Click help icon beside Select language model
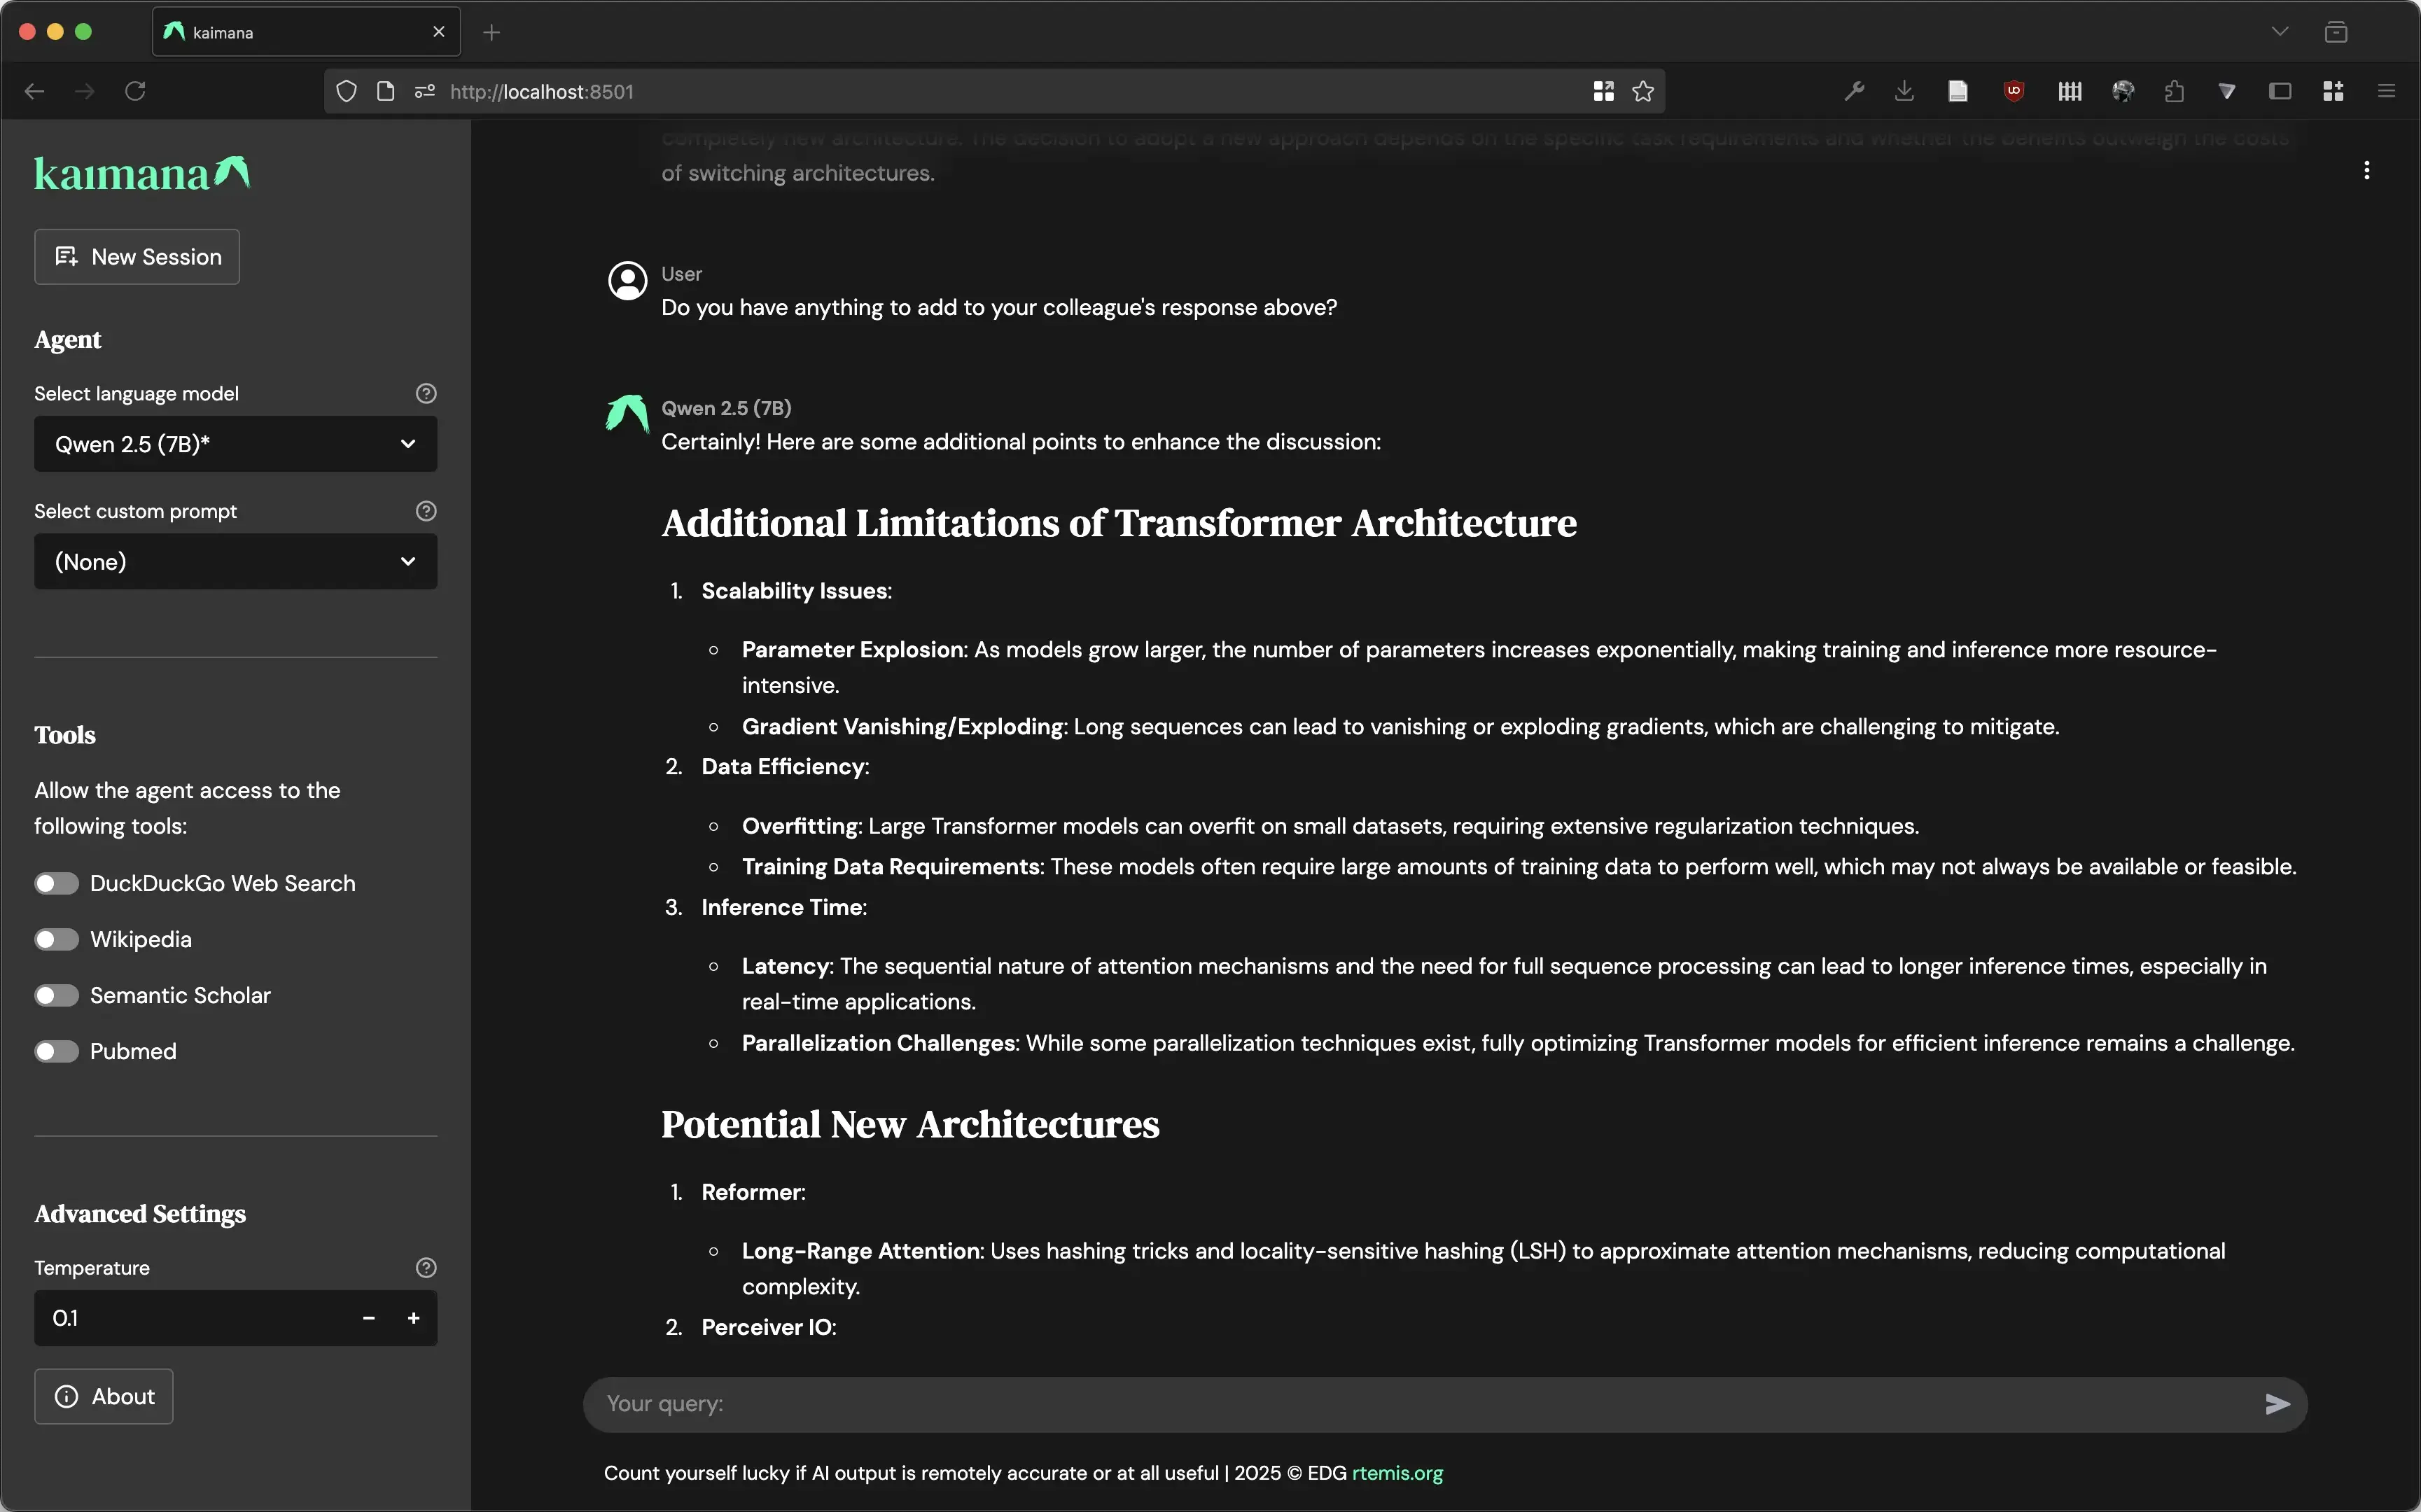 (426, 393)
